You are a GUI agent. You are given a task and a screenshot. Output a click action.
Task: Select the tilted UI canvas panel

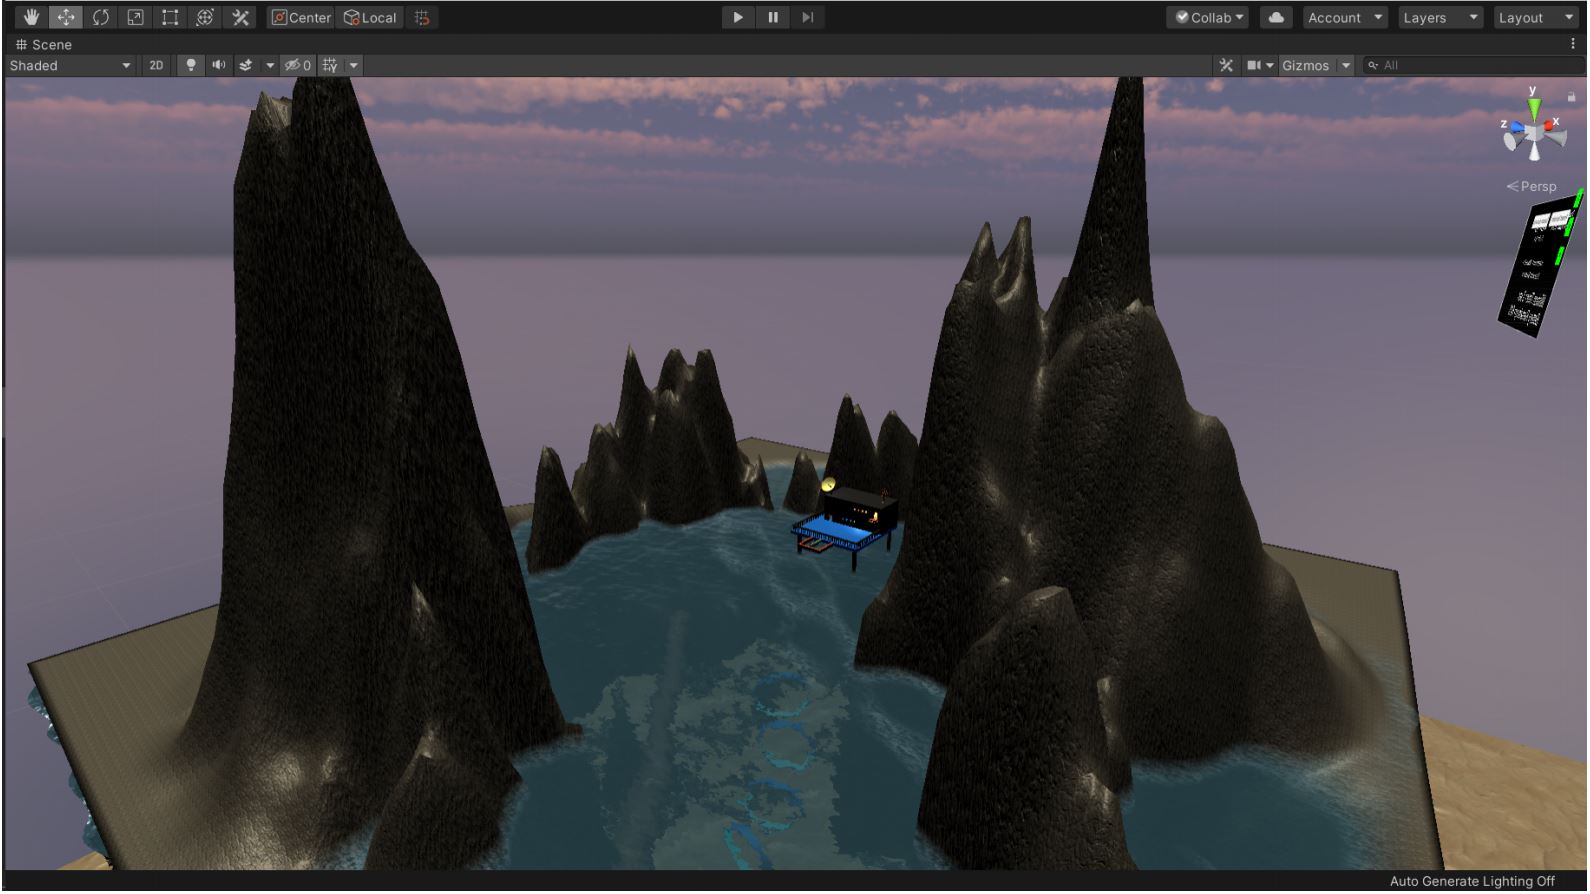(1540, 263)
